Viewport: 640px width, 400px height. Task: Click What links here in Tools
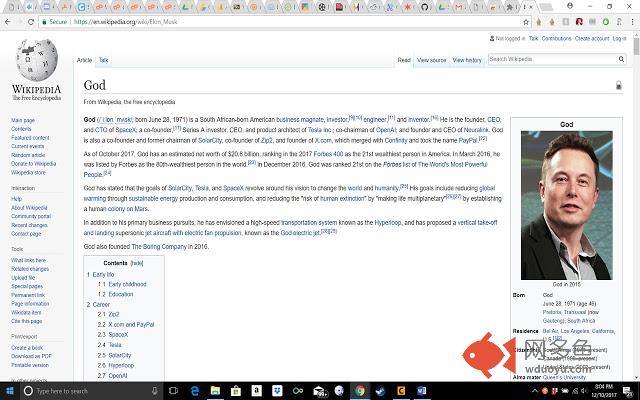tap(29, 260)
